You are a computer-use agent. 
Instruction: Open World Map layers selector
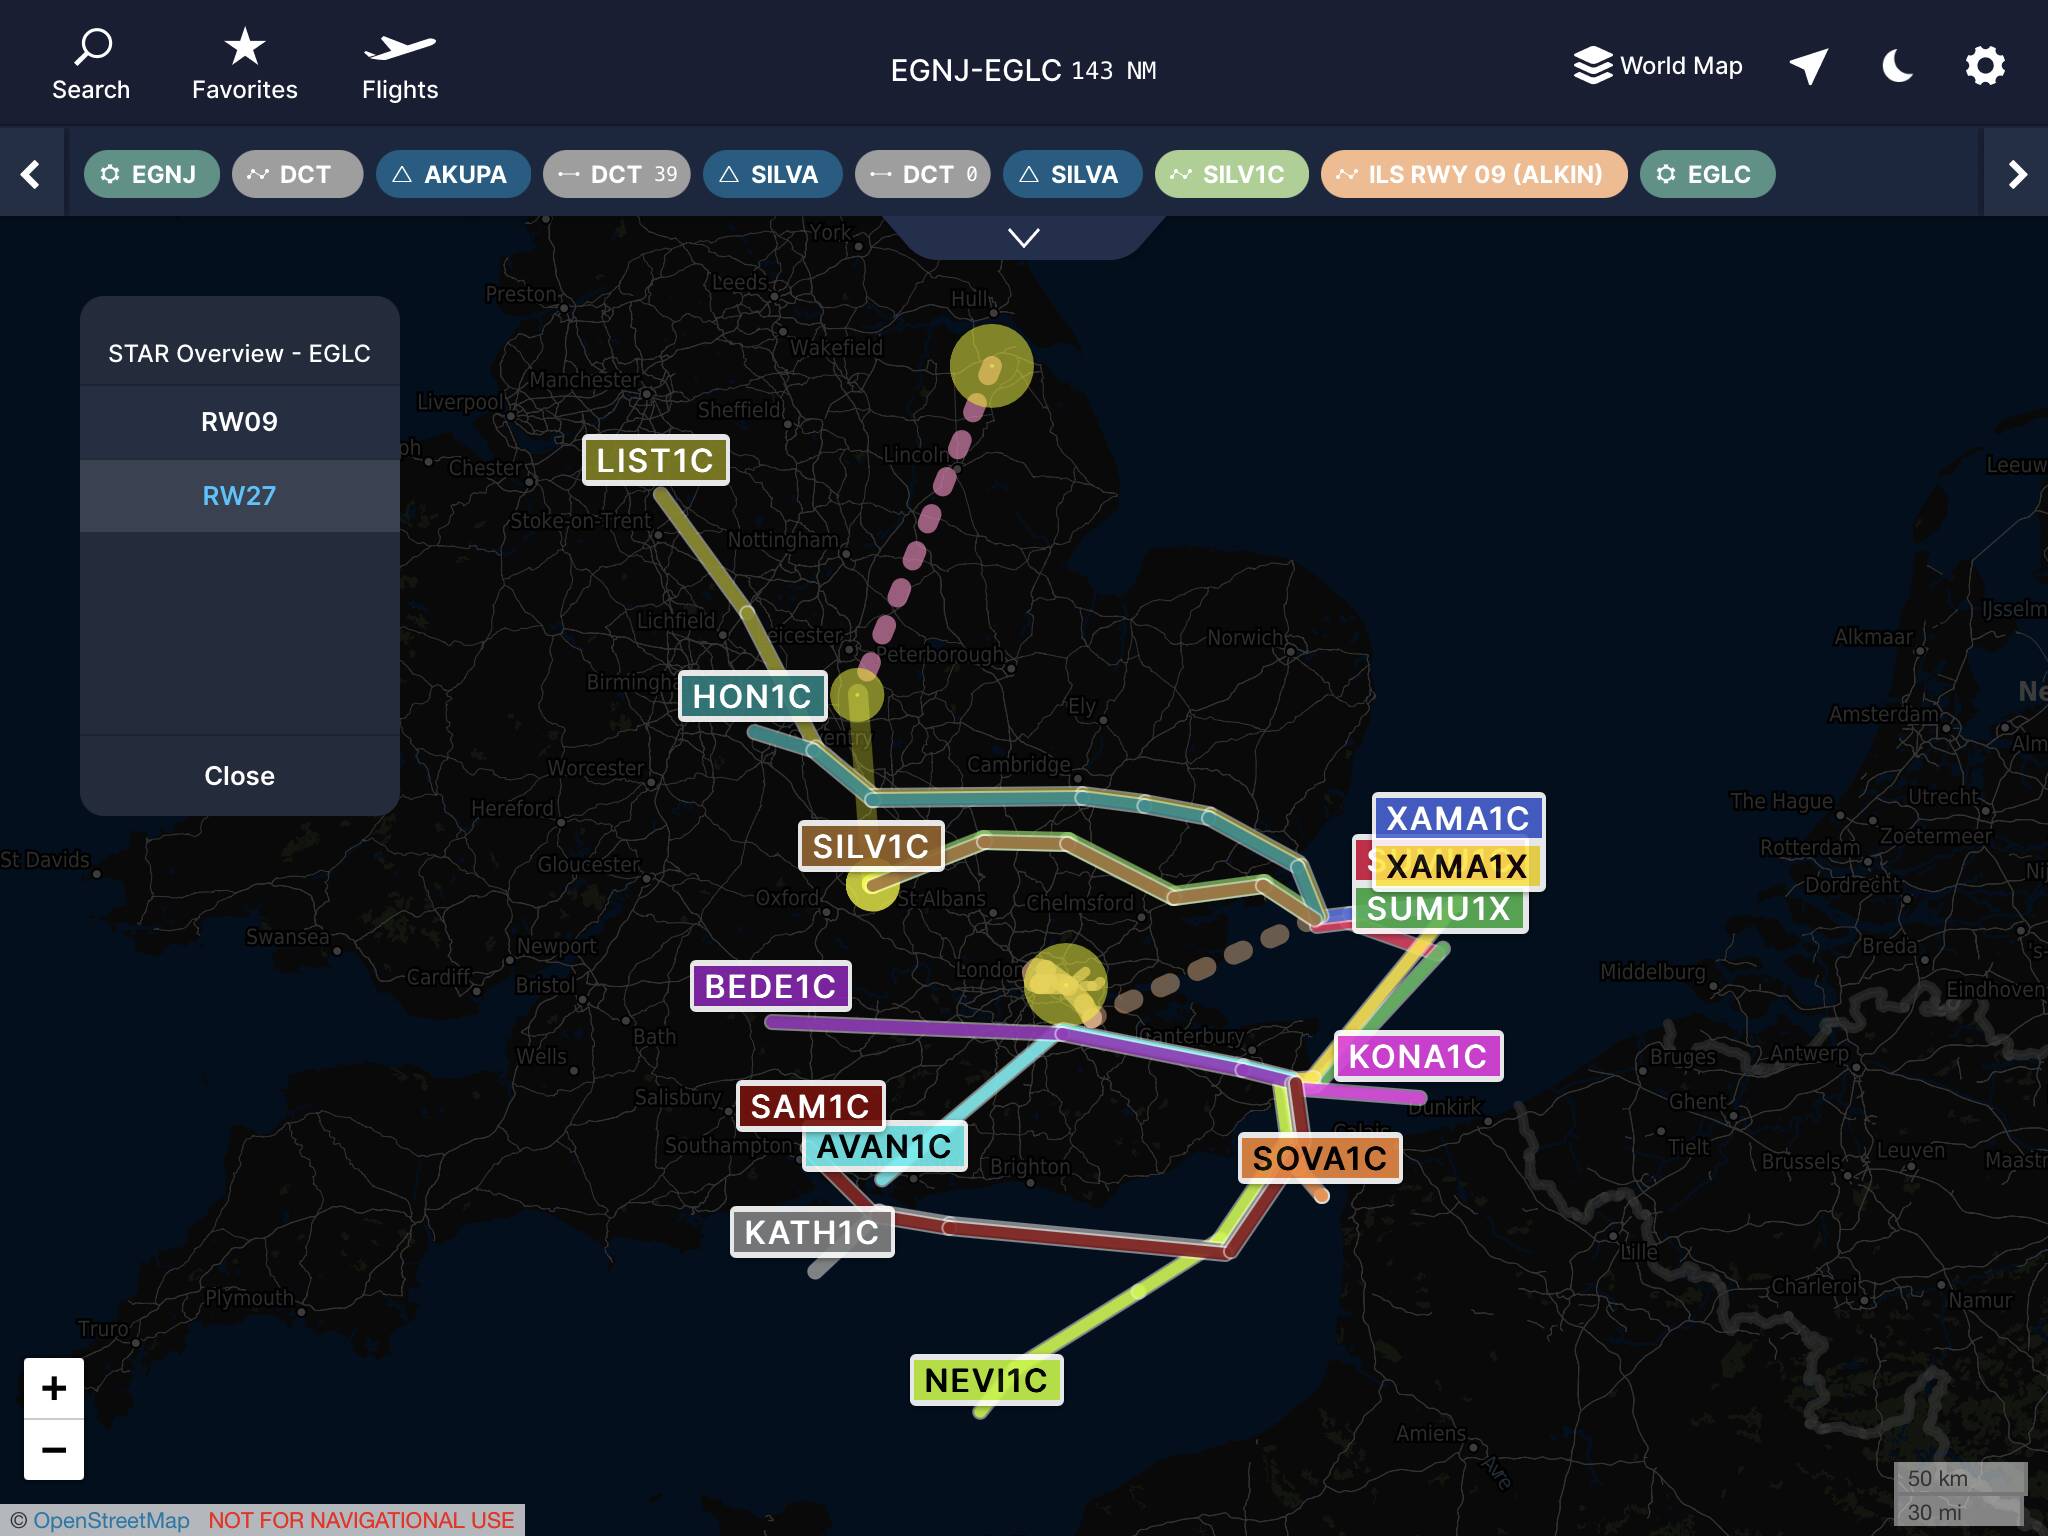click(x=1658, y=66)
